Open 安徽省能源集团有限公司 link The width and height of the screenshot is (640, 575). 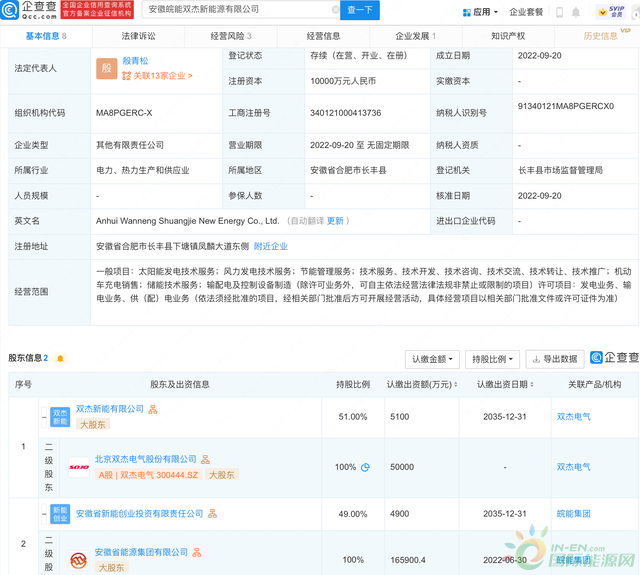click(x=141, y=553)
